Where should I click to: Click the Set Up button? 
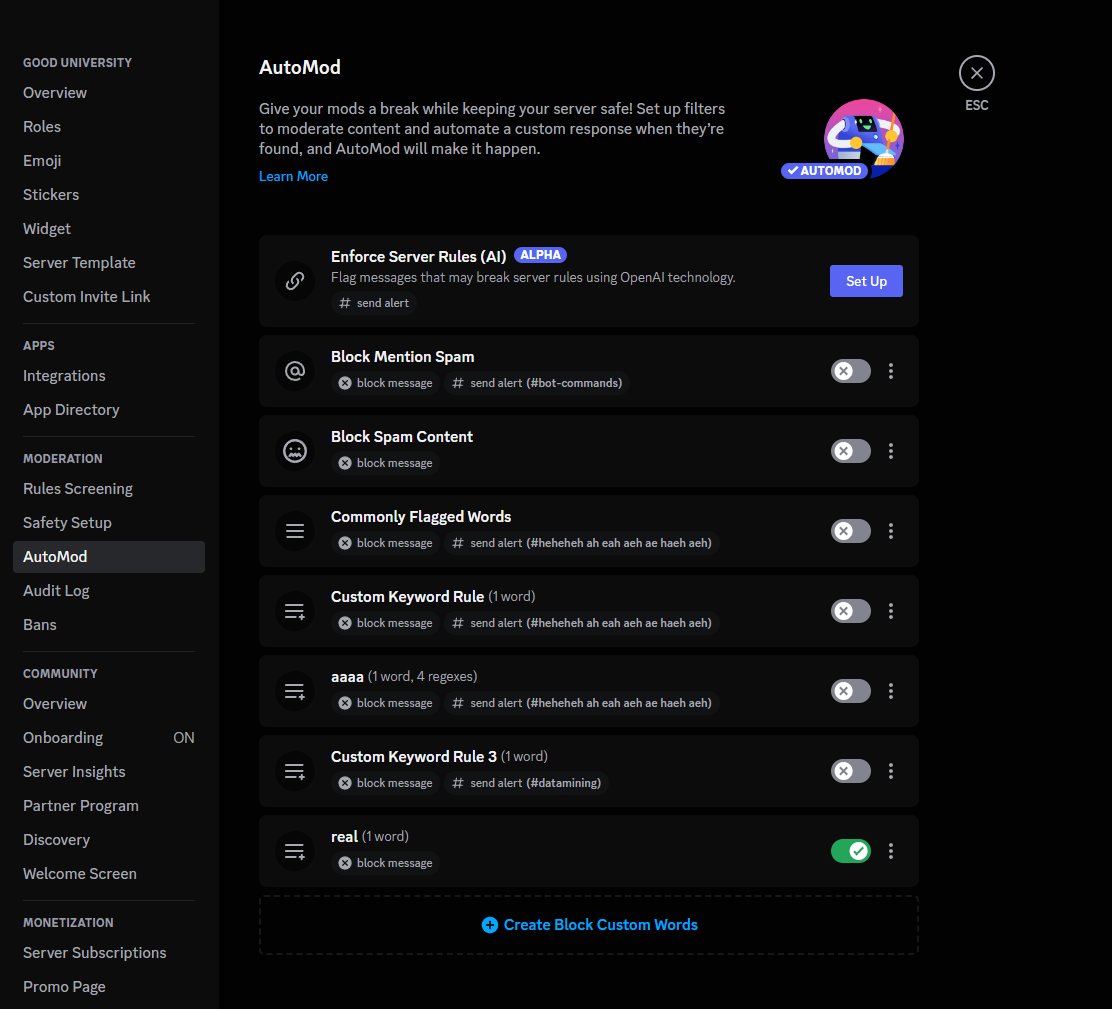[x=866, y=281]
